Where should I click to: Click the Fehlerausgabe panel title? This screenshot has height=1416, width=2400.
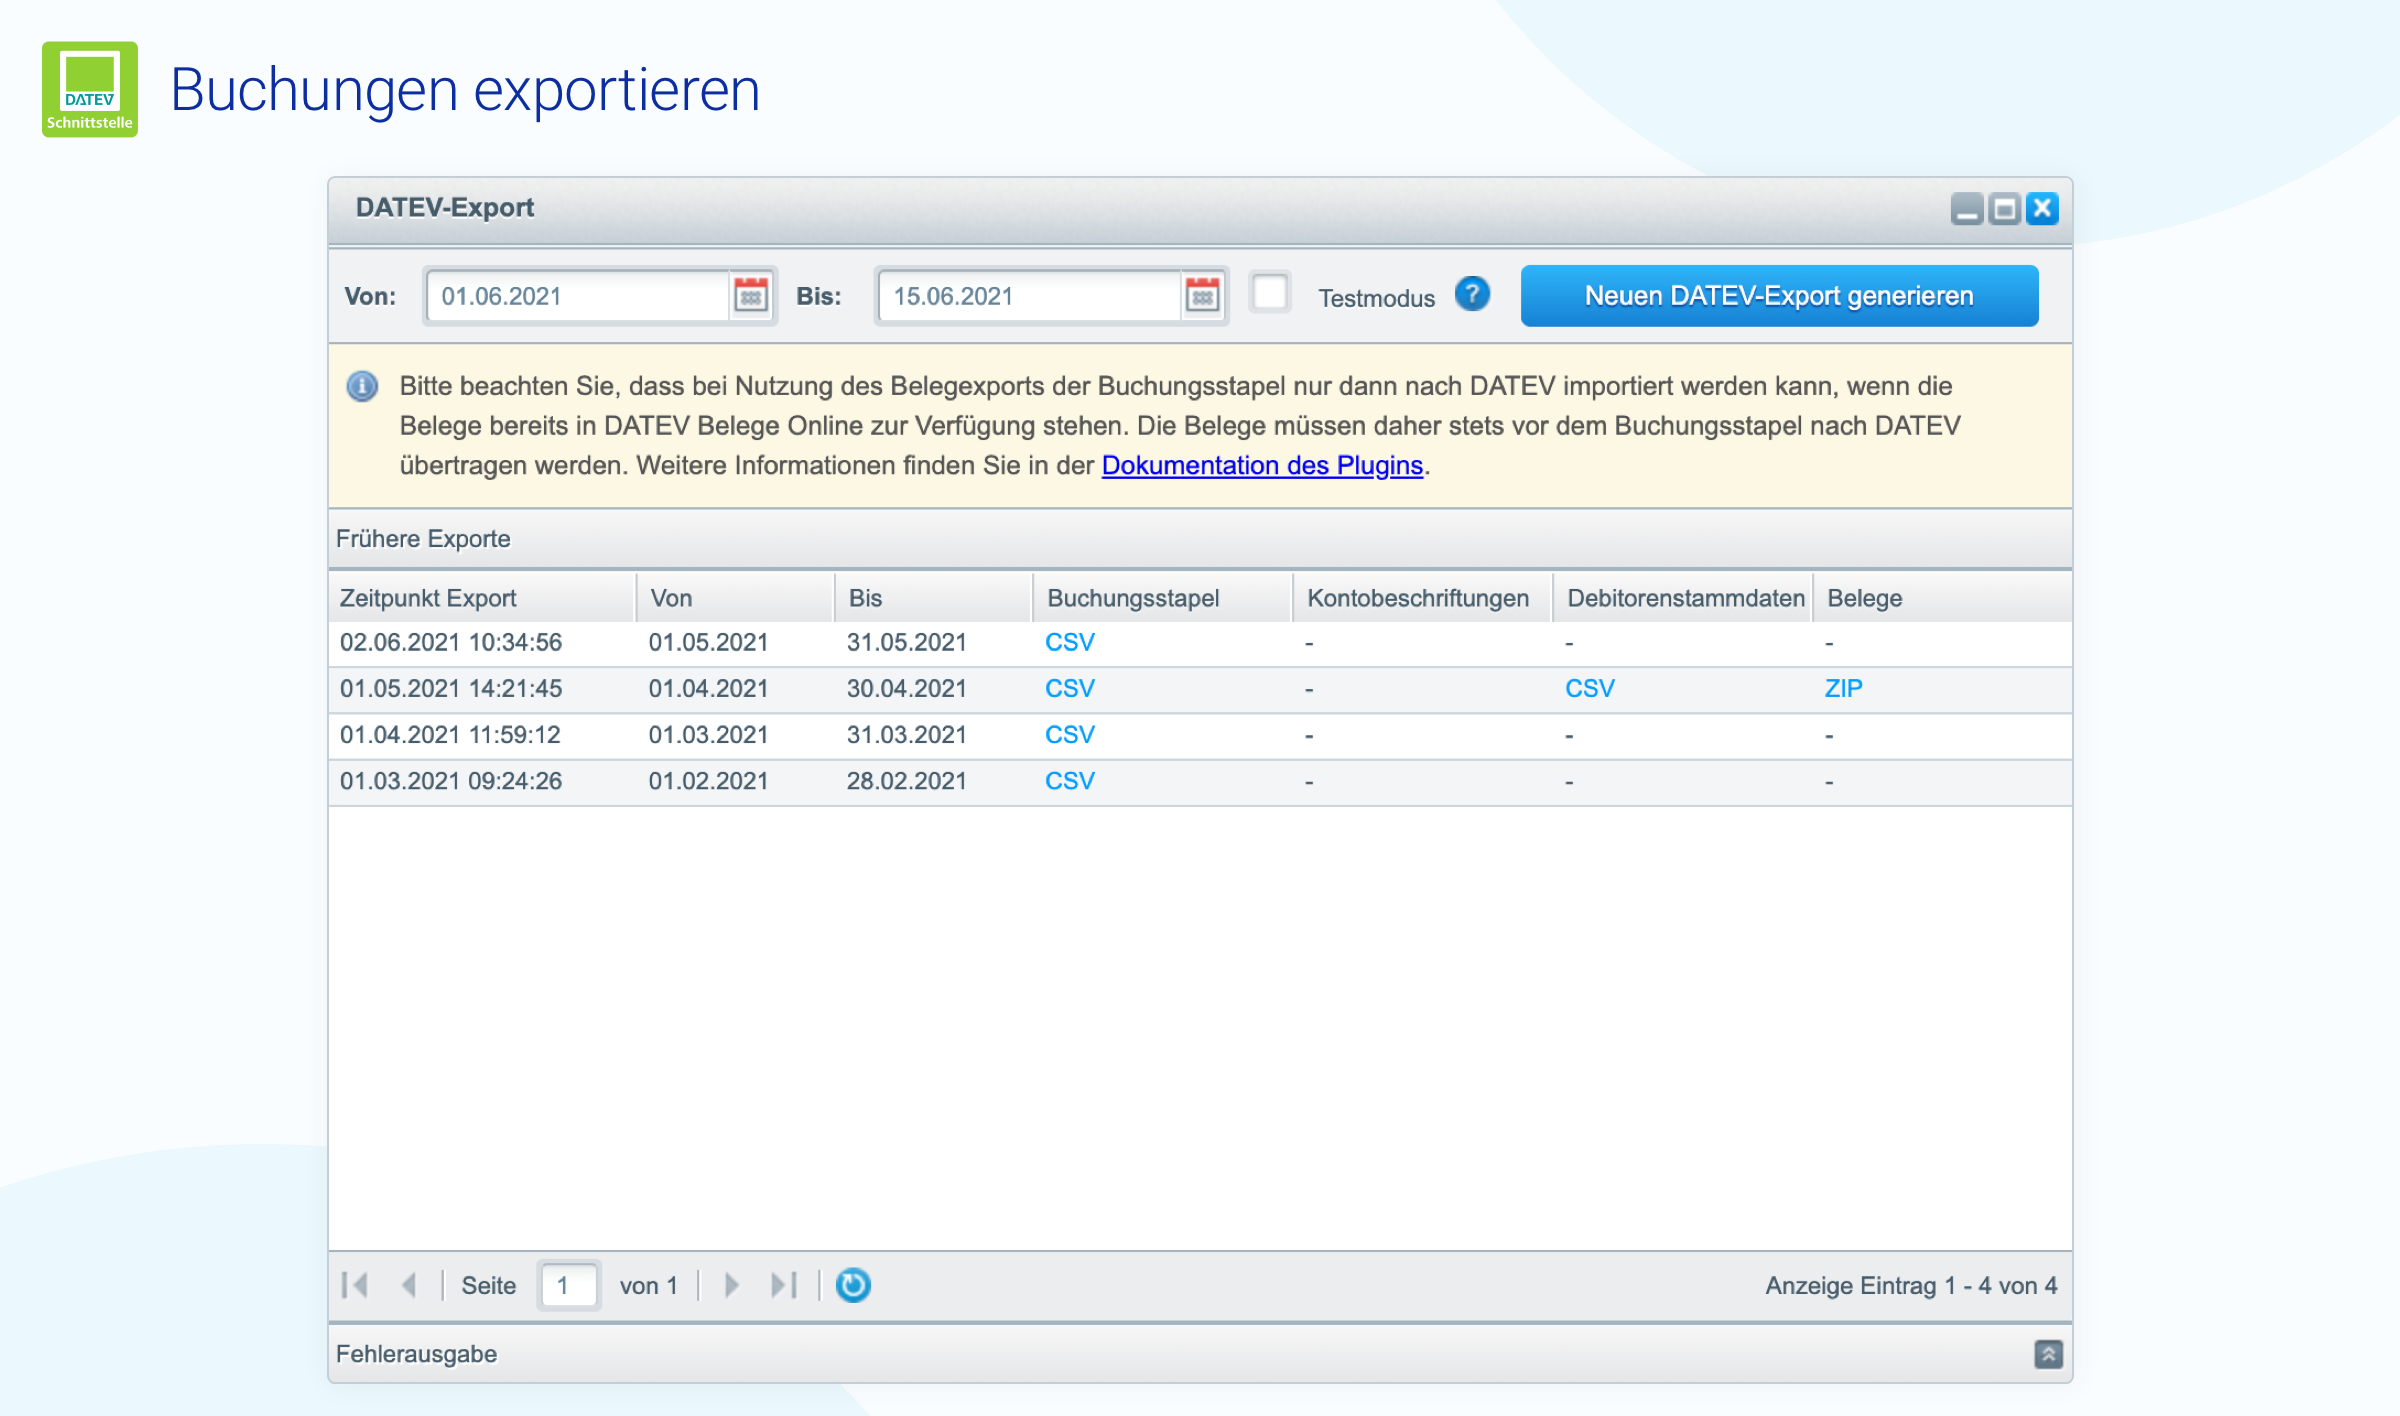[417, 1354]
